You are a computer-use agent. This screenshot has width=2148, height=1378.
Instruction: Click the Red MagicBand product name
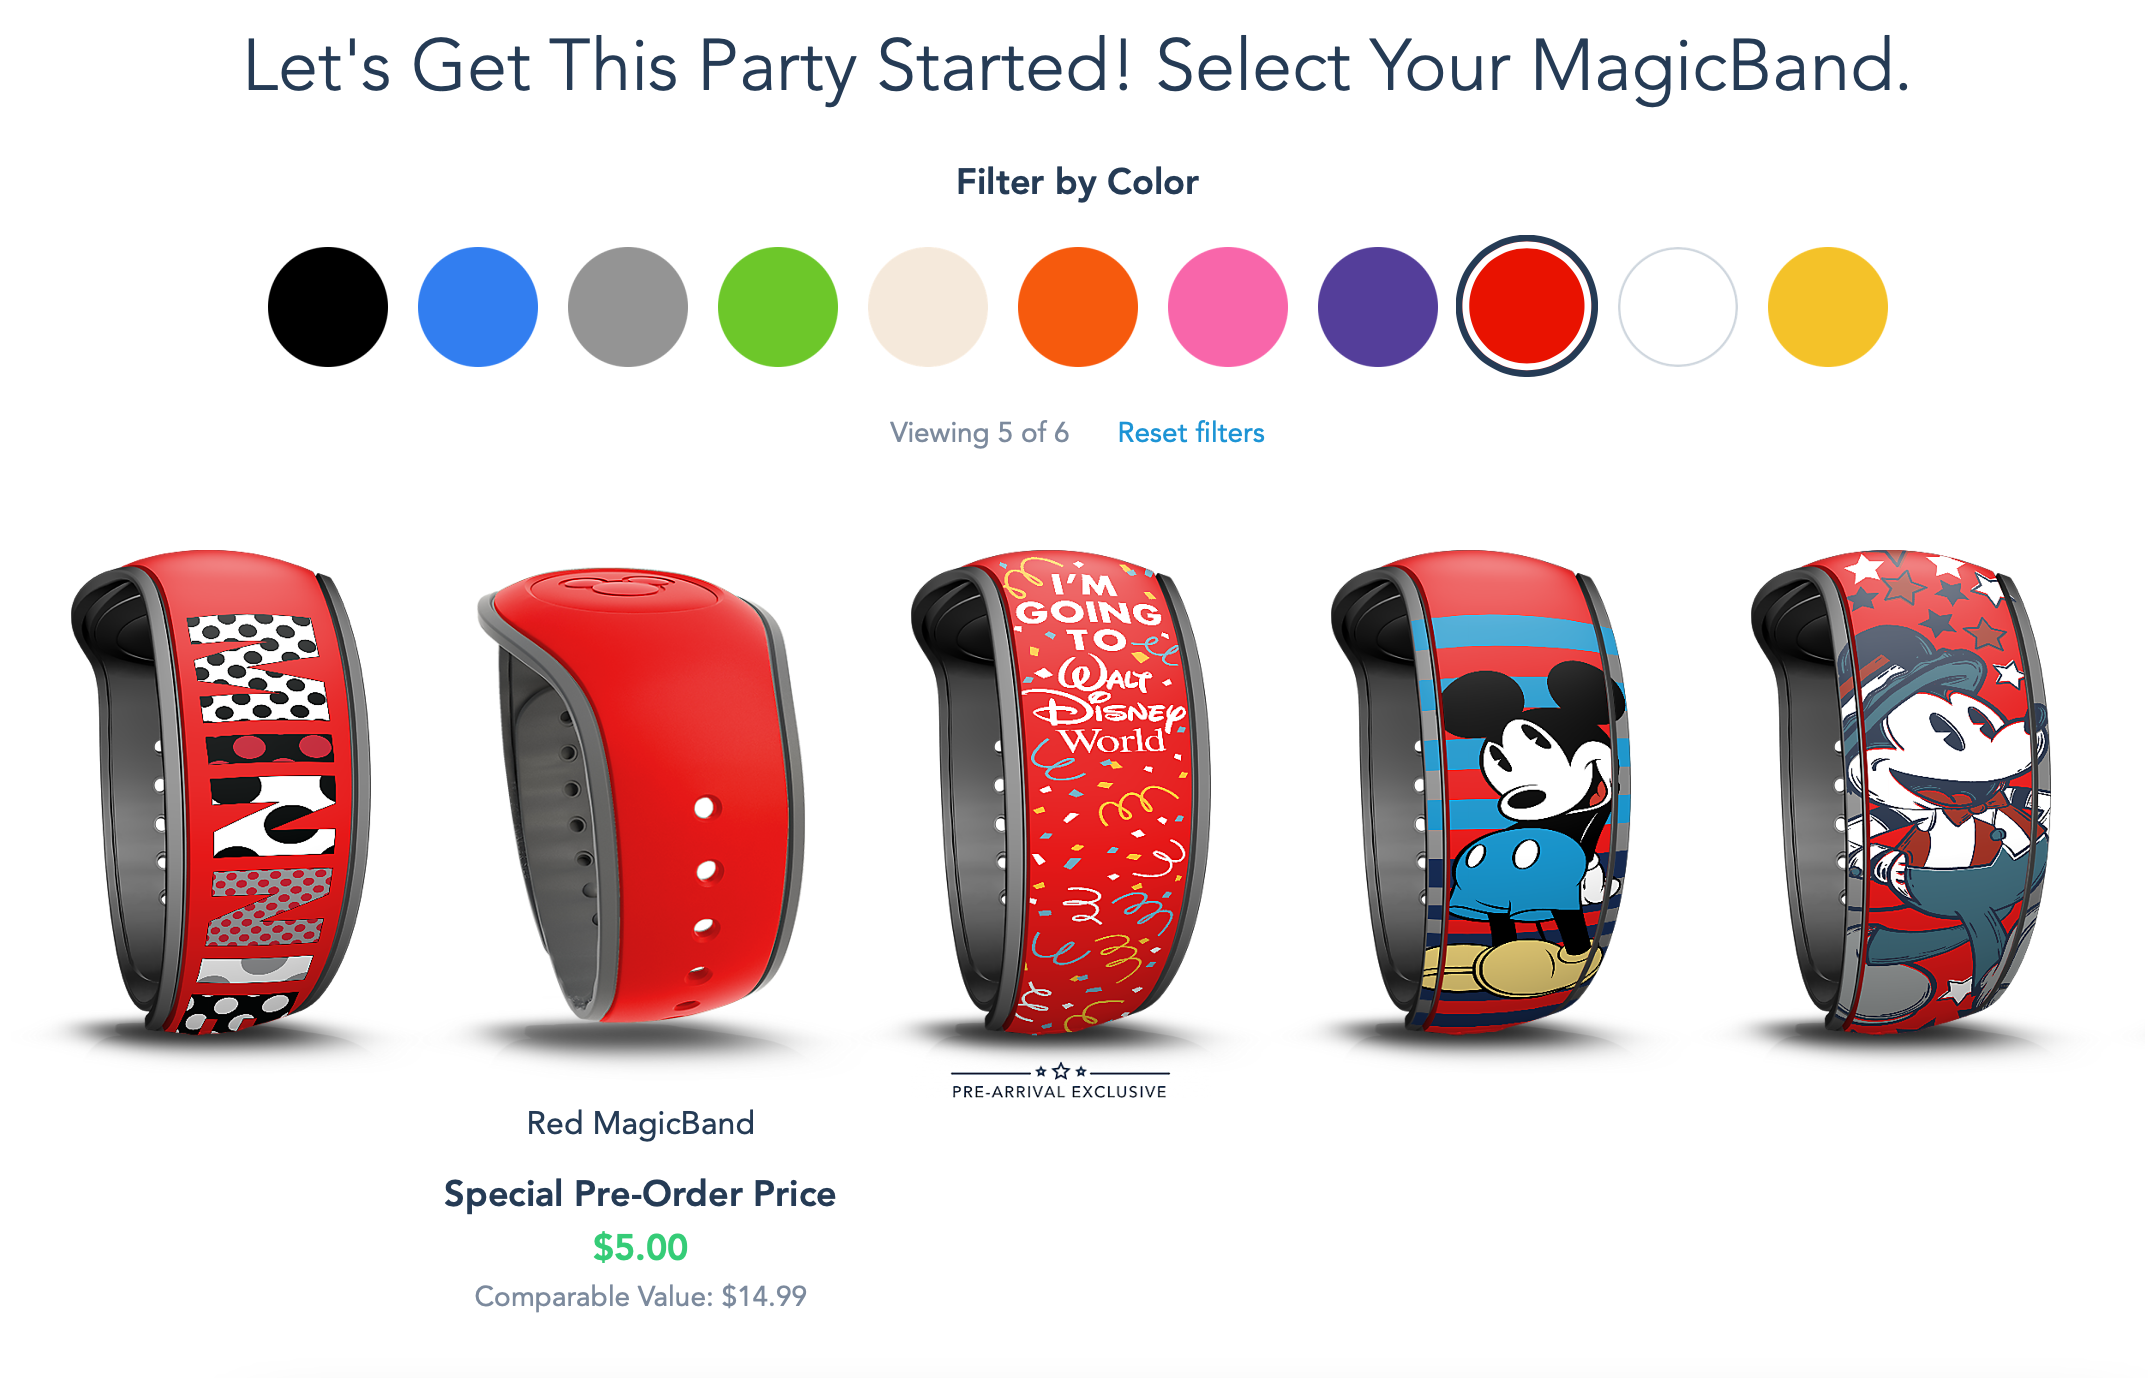click(641, 1123)
